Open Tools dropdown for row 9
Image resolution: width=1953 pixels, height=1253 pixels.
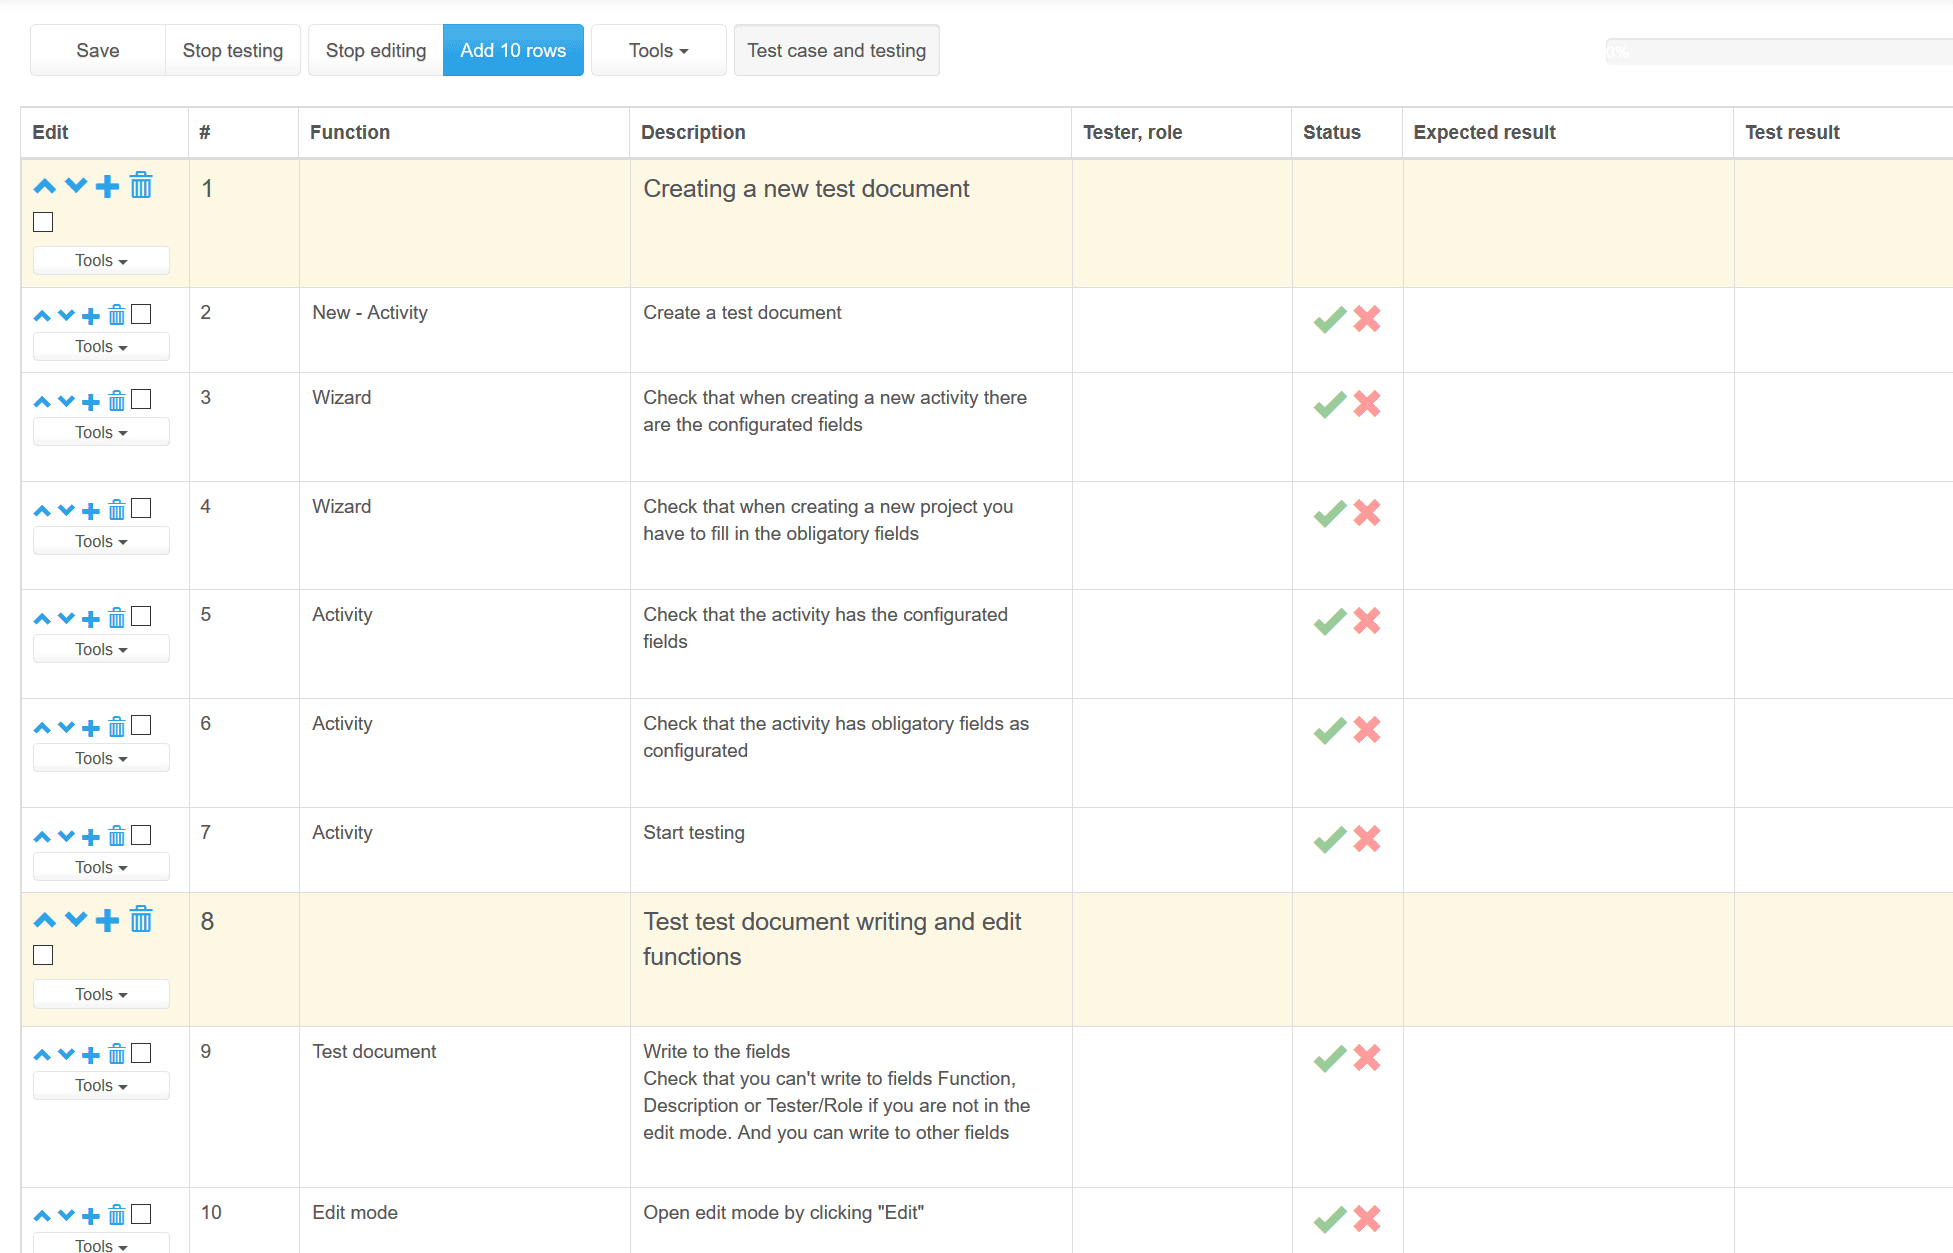101,1085
